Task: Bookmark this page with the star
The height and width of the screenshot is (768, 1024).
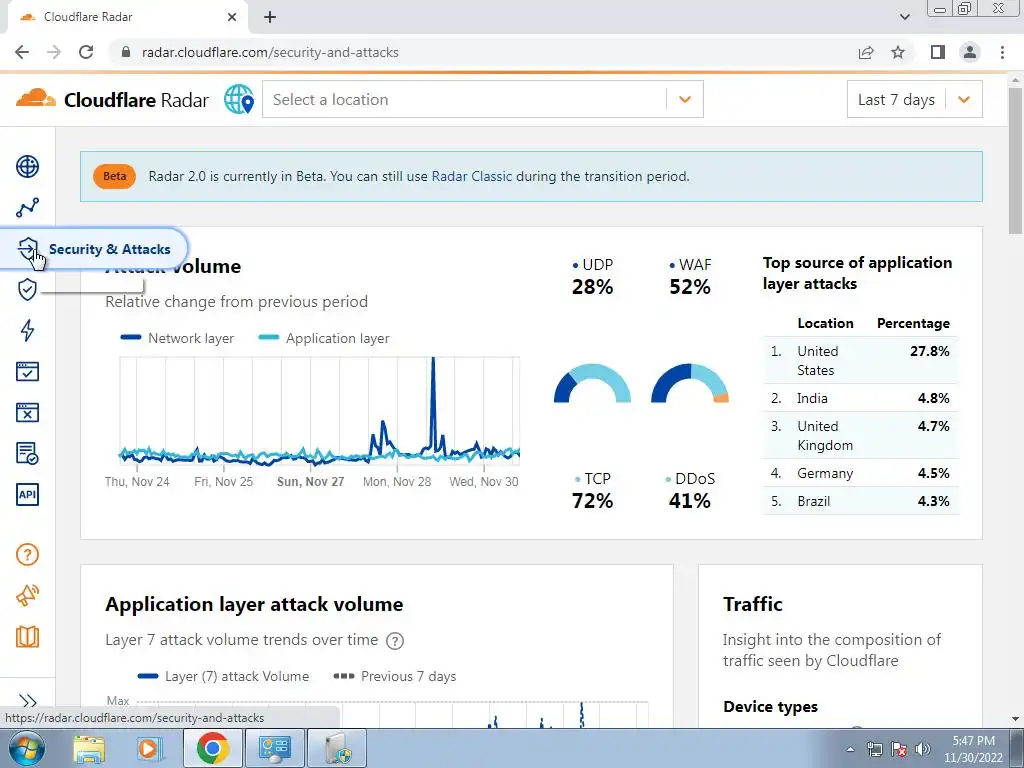Action: [898, 52]
